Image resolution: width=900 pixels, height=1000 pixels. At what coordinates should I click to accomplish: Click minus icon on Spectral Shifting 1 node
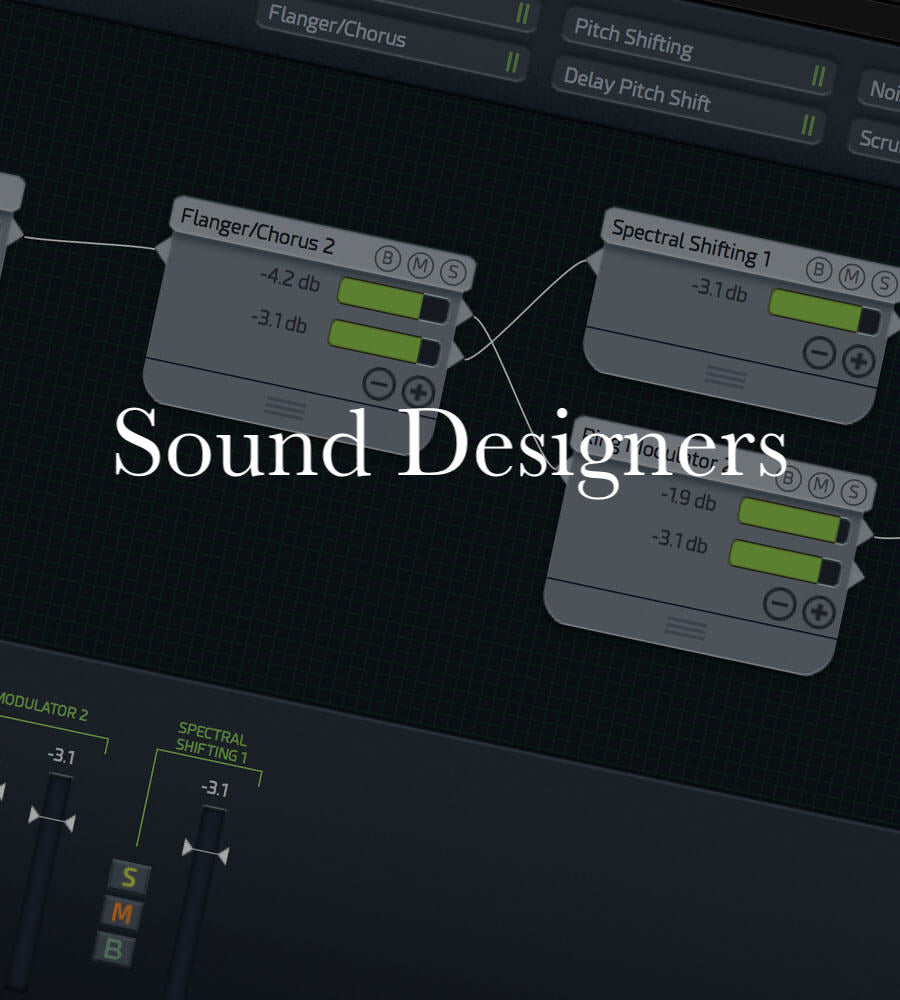pos(819,353)
